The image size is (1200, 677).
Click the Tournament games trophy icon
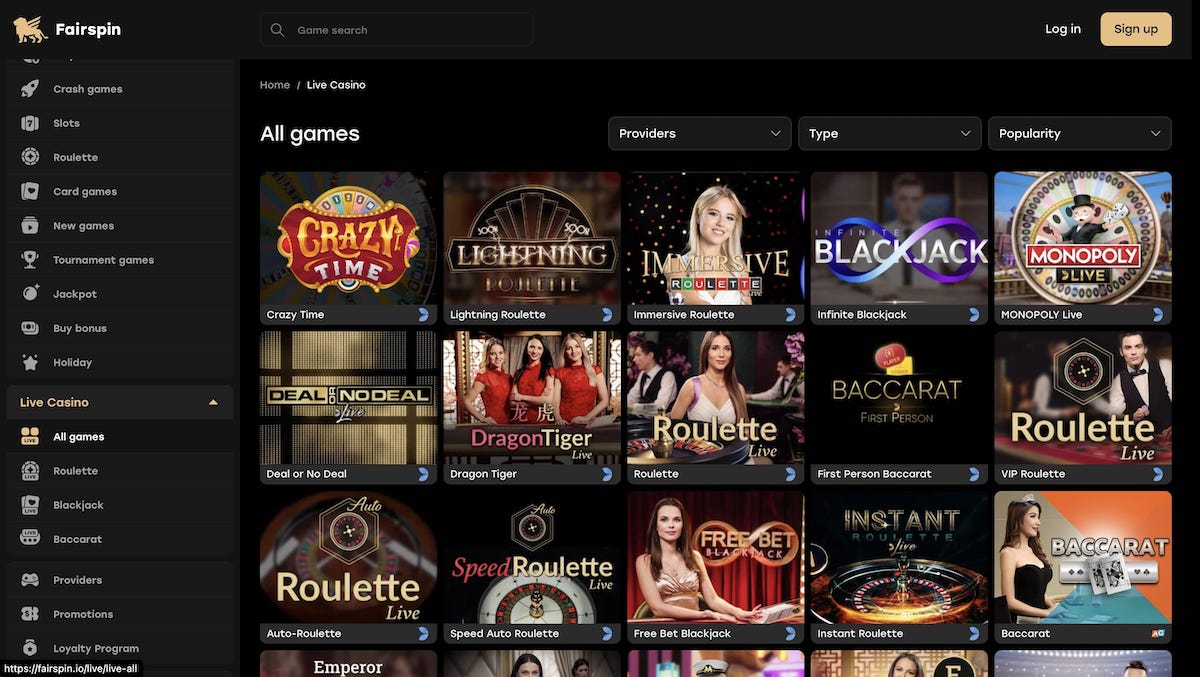pos(30,260)
